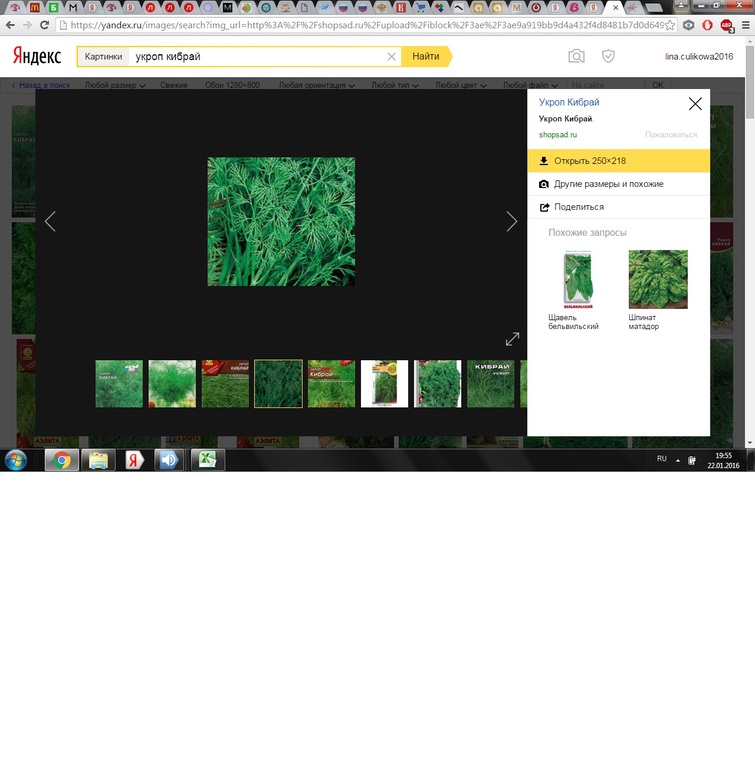Clear the search field with the X icon
The height and width of the screenshot is (770, 755).
pos(391,57)
